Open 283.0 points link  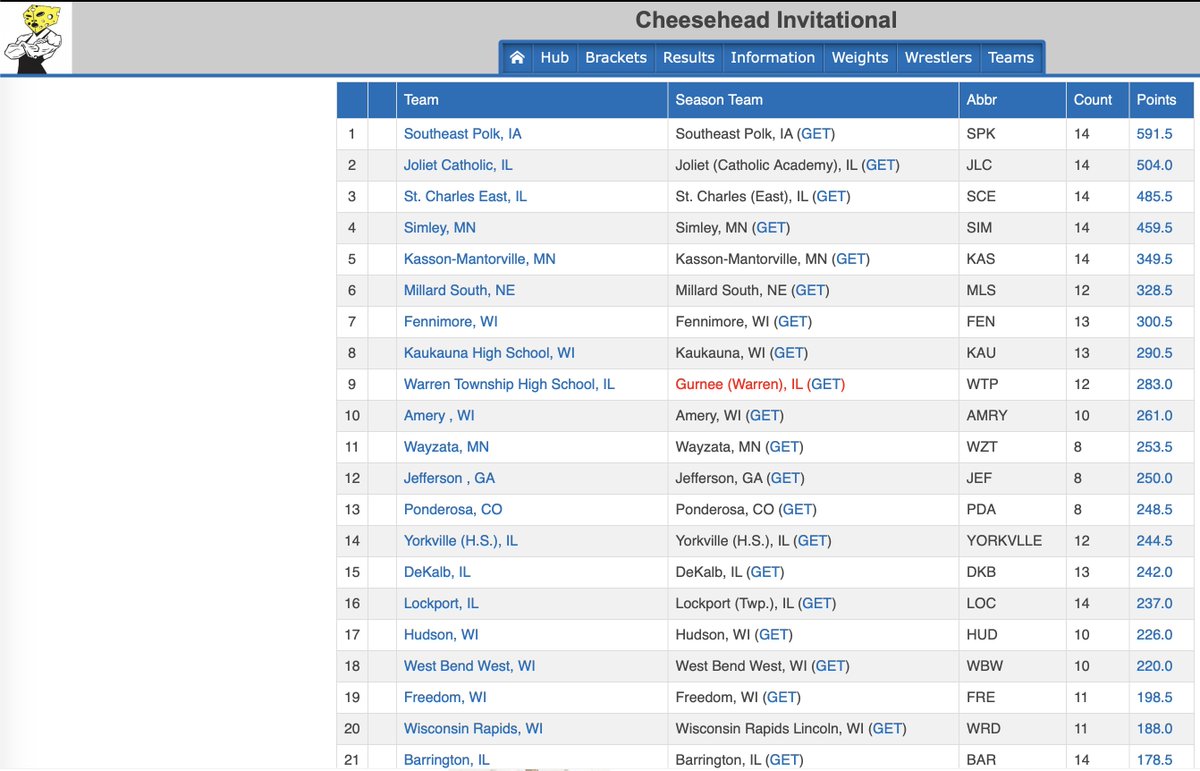(x=1154, y=384)
